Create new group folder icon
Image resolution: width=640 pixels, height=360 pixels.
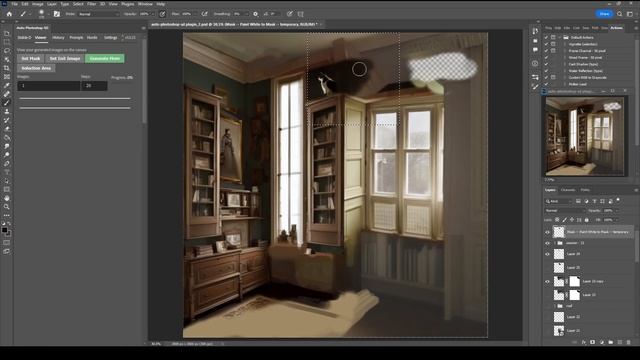coord(611,342)
